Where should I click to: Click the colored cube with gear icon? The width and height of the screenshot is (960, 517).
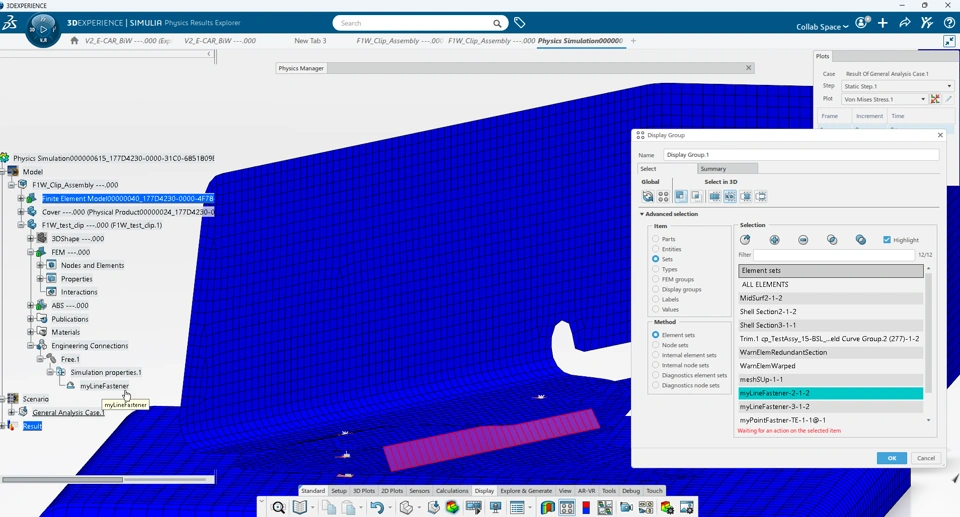[667, 507]
